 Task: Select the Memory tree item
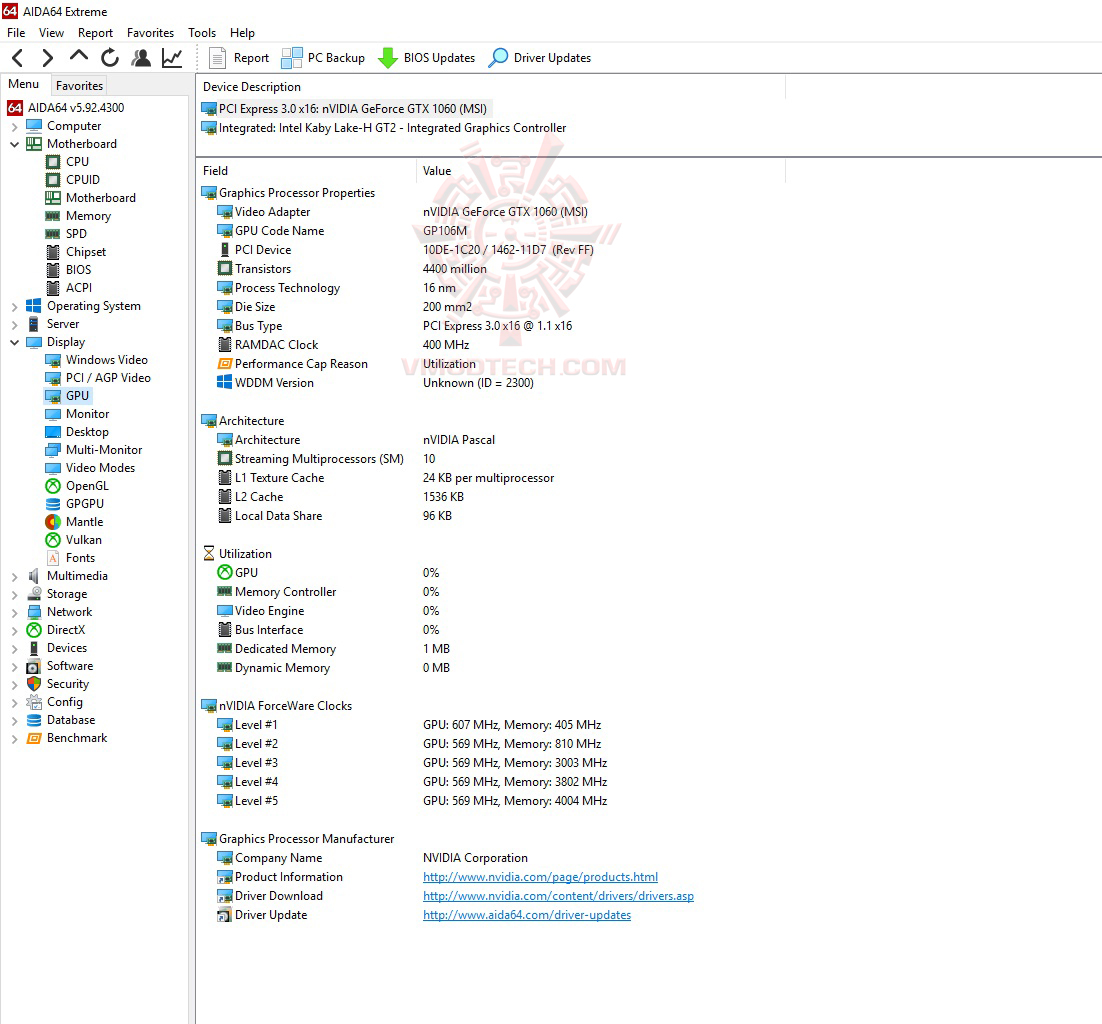(79, 216)
